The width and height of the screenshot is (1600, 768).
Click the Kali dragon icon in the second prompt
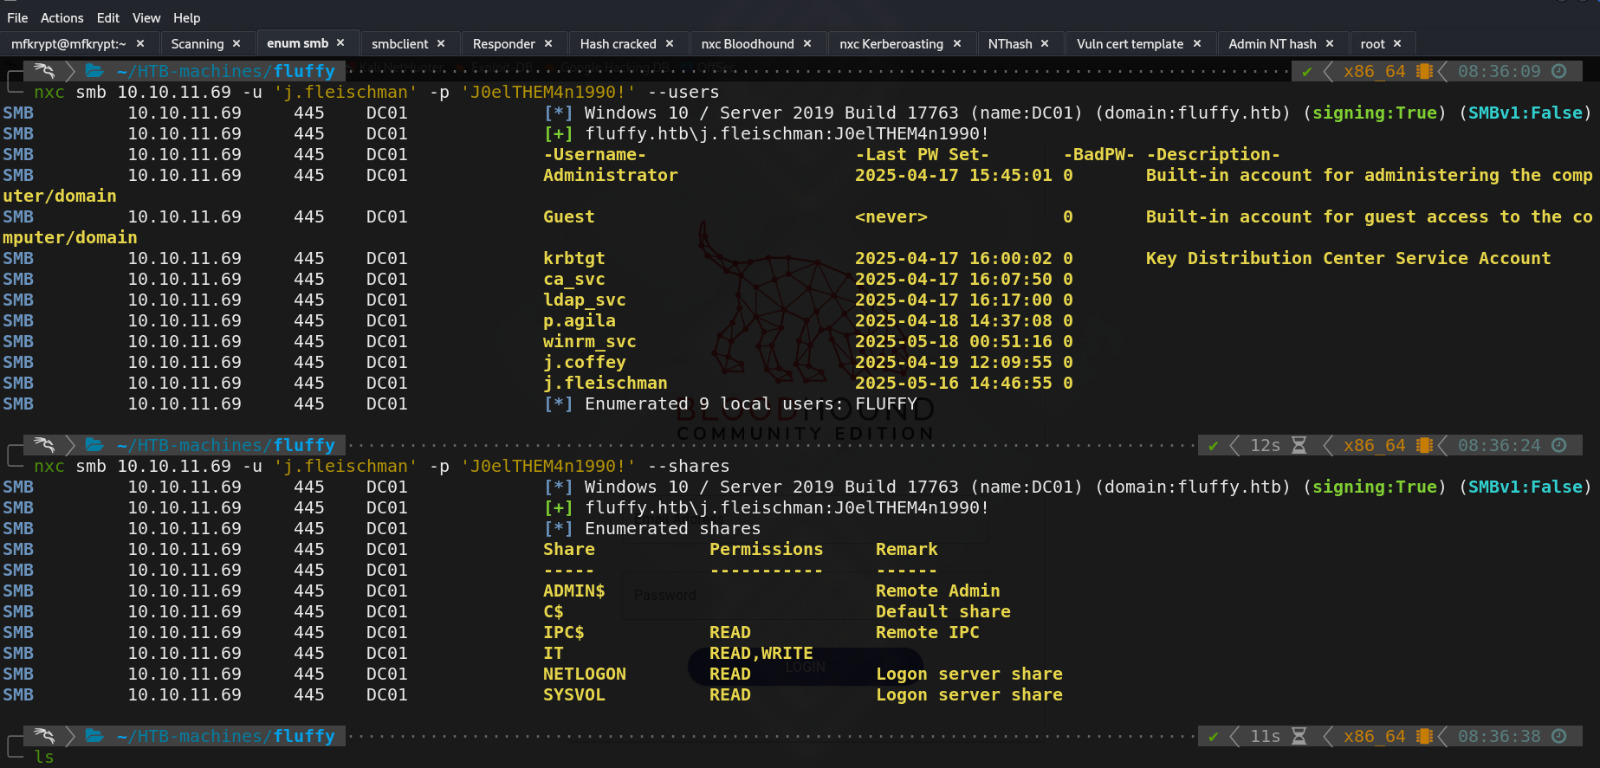pos(44,445)
